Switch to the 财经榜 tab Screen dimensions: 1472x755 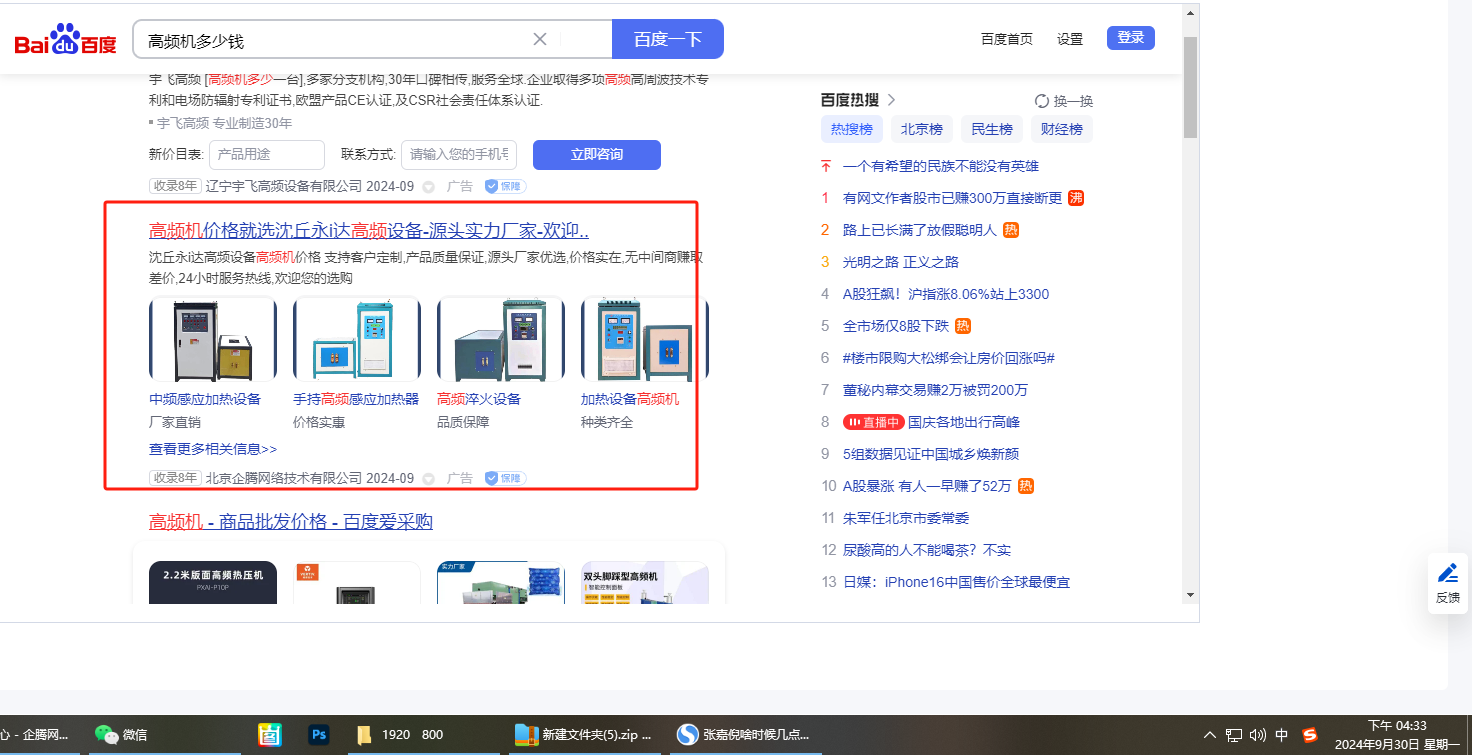pos(1062,129)
